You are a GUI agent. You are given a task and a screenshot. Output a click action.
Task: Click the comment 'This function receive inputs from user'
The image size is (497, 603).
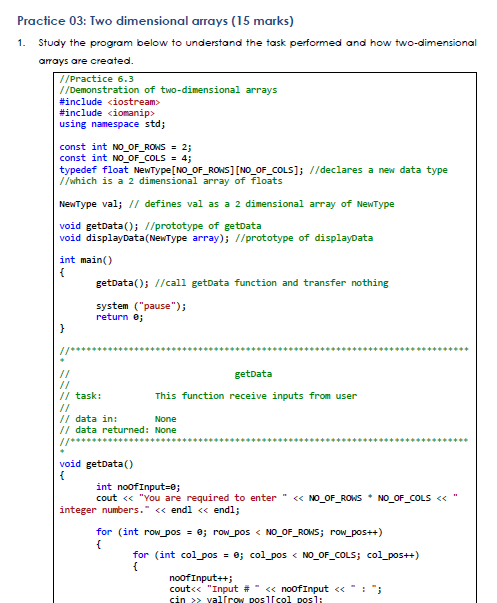256,396
